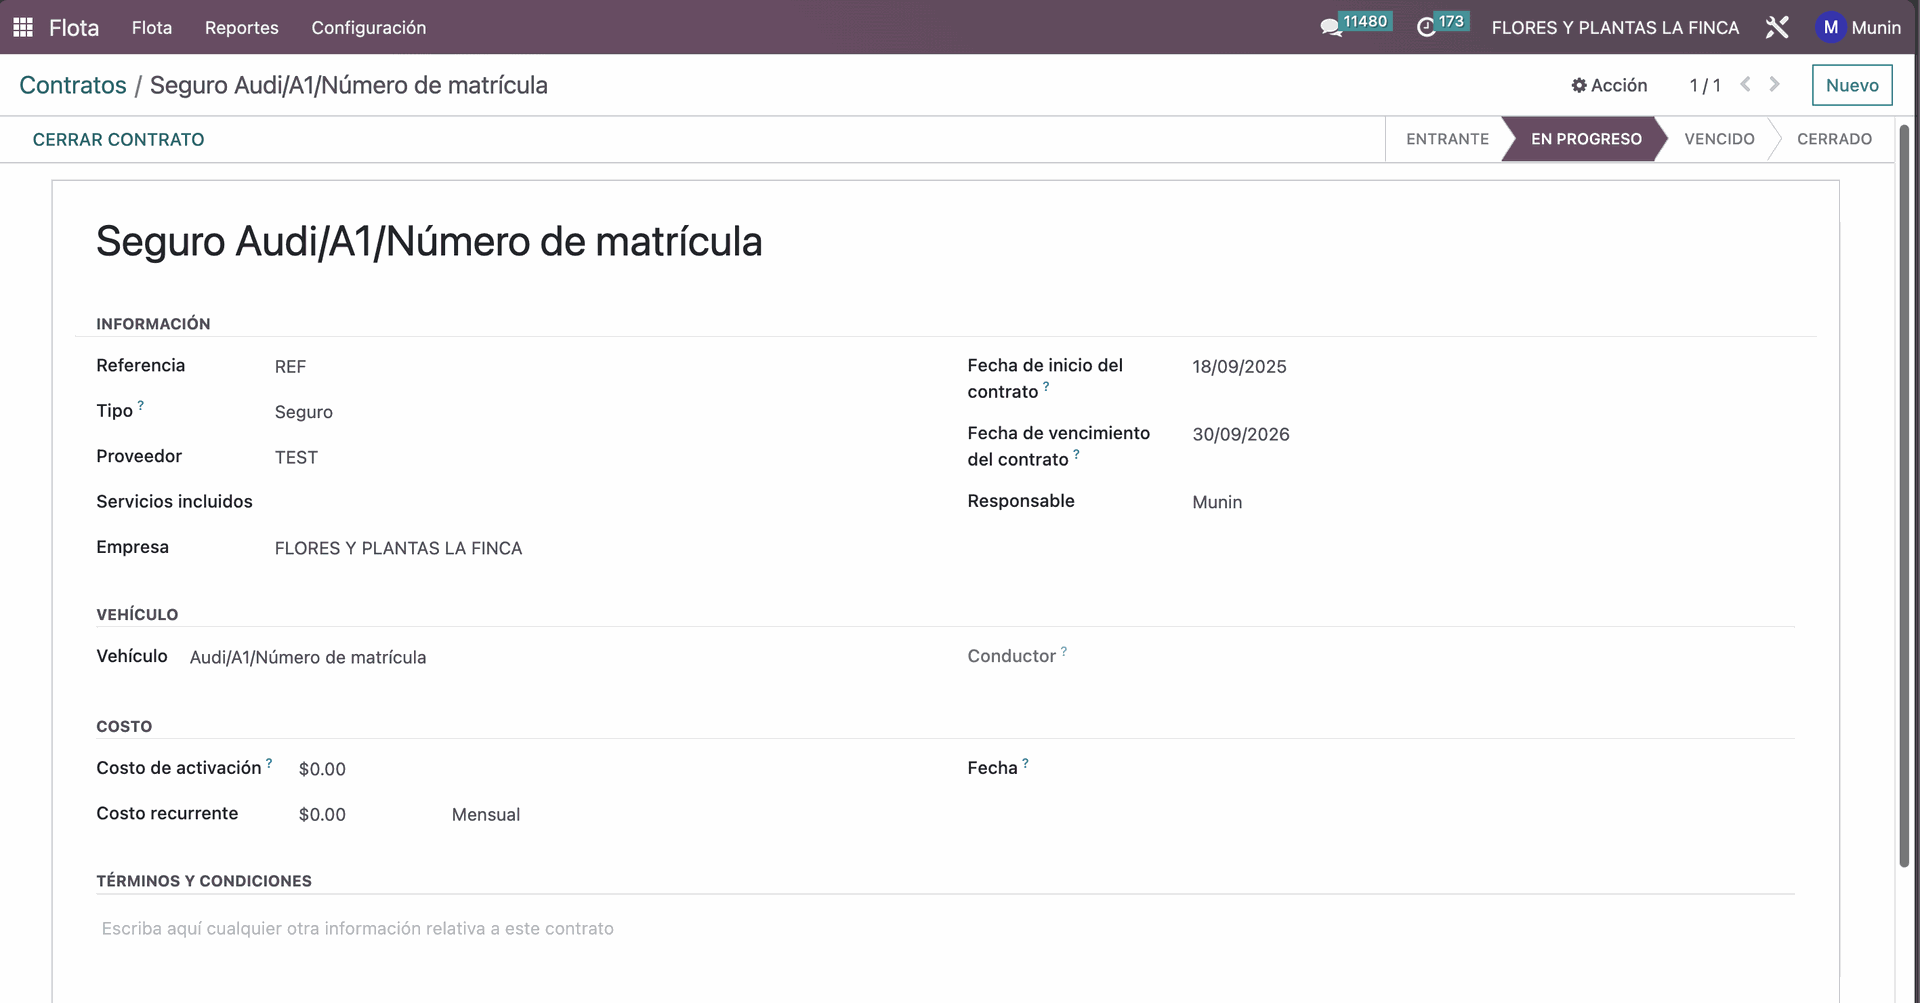Go to previous record arrow
The width and height of the screenshot is (1920, 1003).
[1745, 85]
